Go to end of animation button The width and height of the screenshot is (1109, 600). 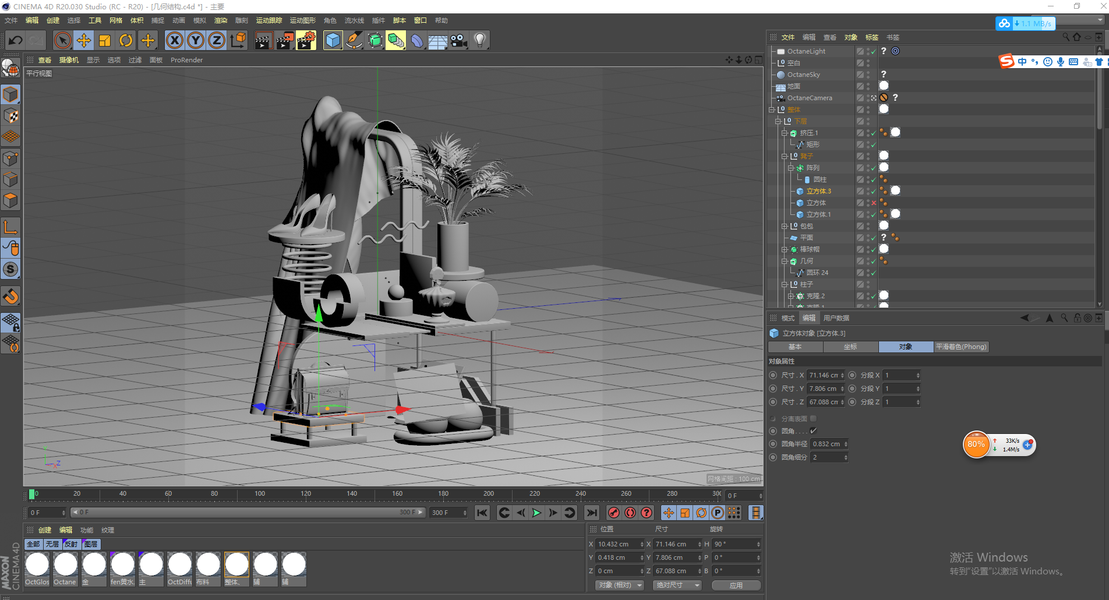(x=591, y=512)
